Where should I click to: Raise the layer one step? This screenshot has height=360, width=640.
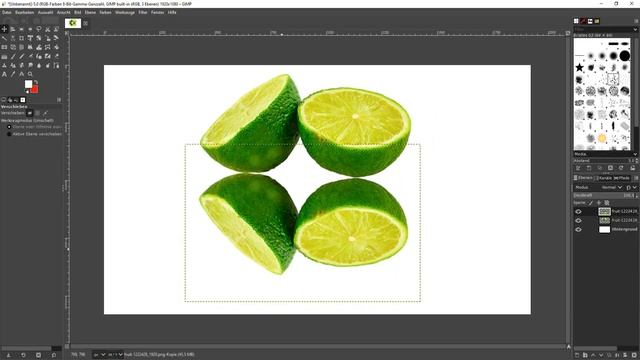(593, 355)
